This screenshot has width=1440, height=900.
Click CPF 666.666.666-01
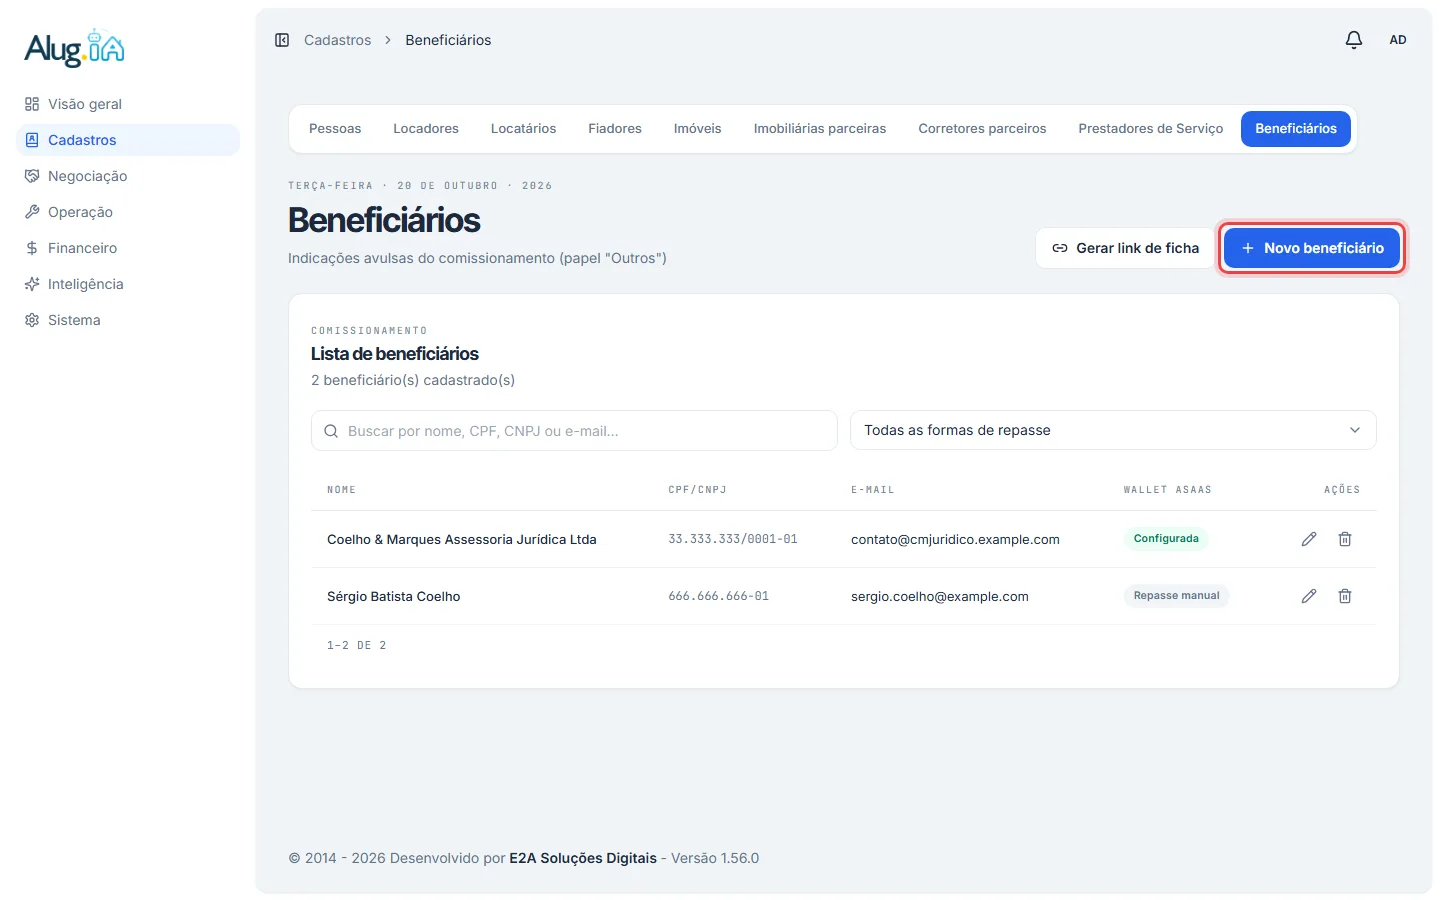[x=719, y=596]
